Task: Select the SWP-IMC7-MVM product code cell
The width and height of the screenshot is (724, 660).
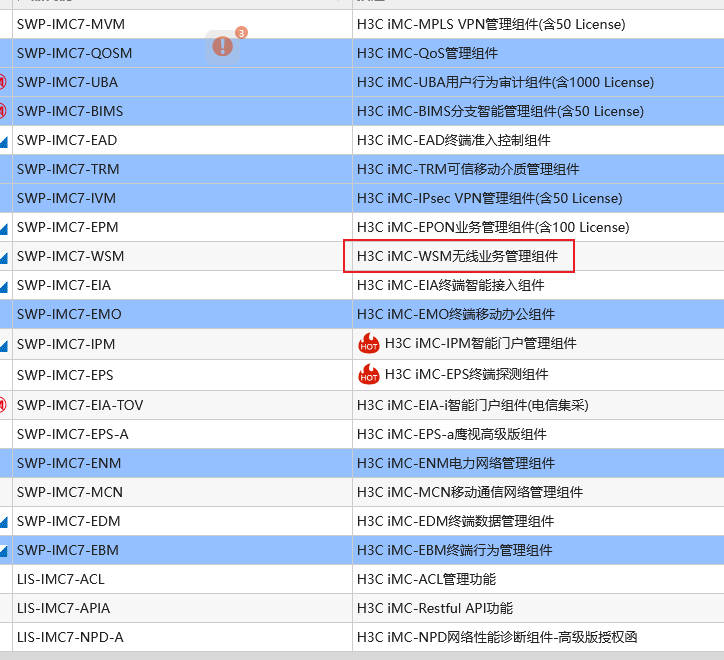Action: [x=182, y=24]
